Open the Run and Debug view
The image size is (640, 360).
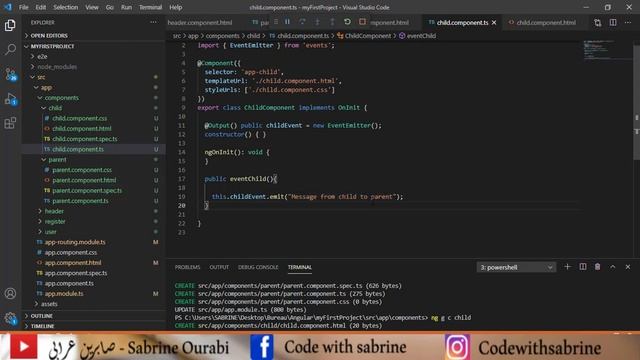(10, 99)
